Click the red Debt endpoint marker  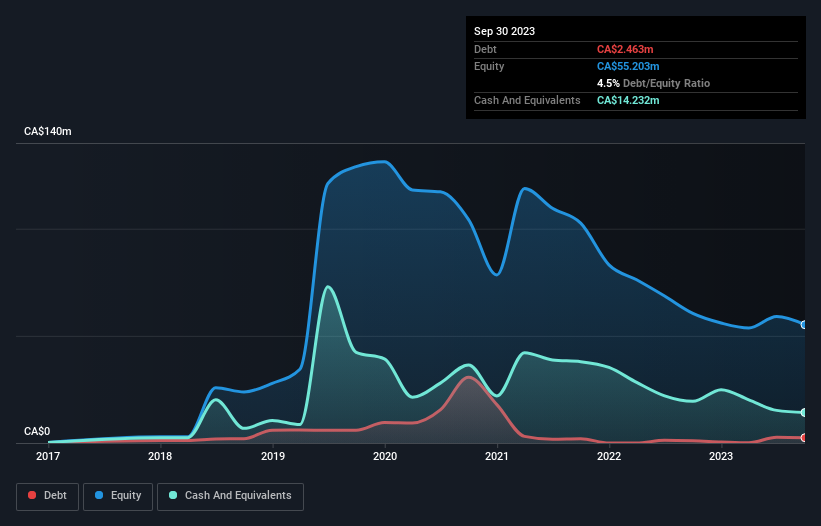(x=804, y=438)
